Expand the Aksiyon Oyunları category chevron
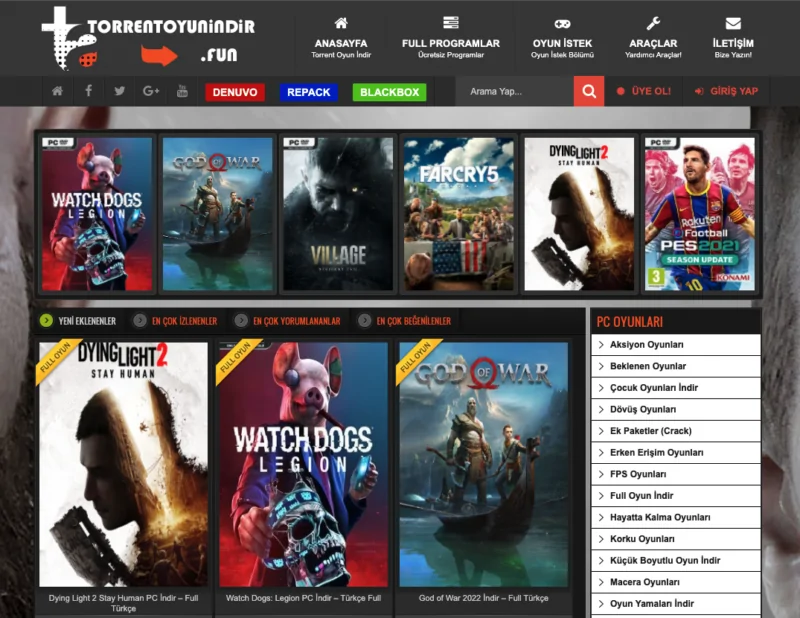 [x=601, y=344]
